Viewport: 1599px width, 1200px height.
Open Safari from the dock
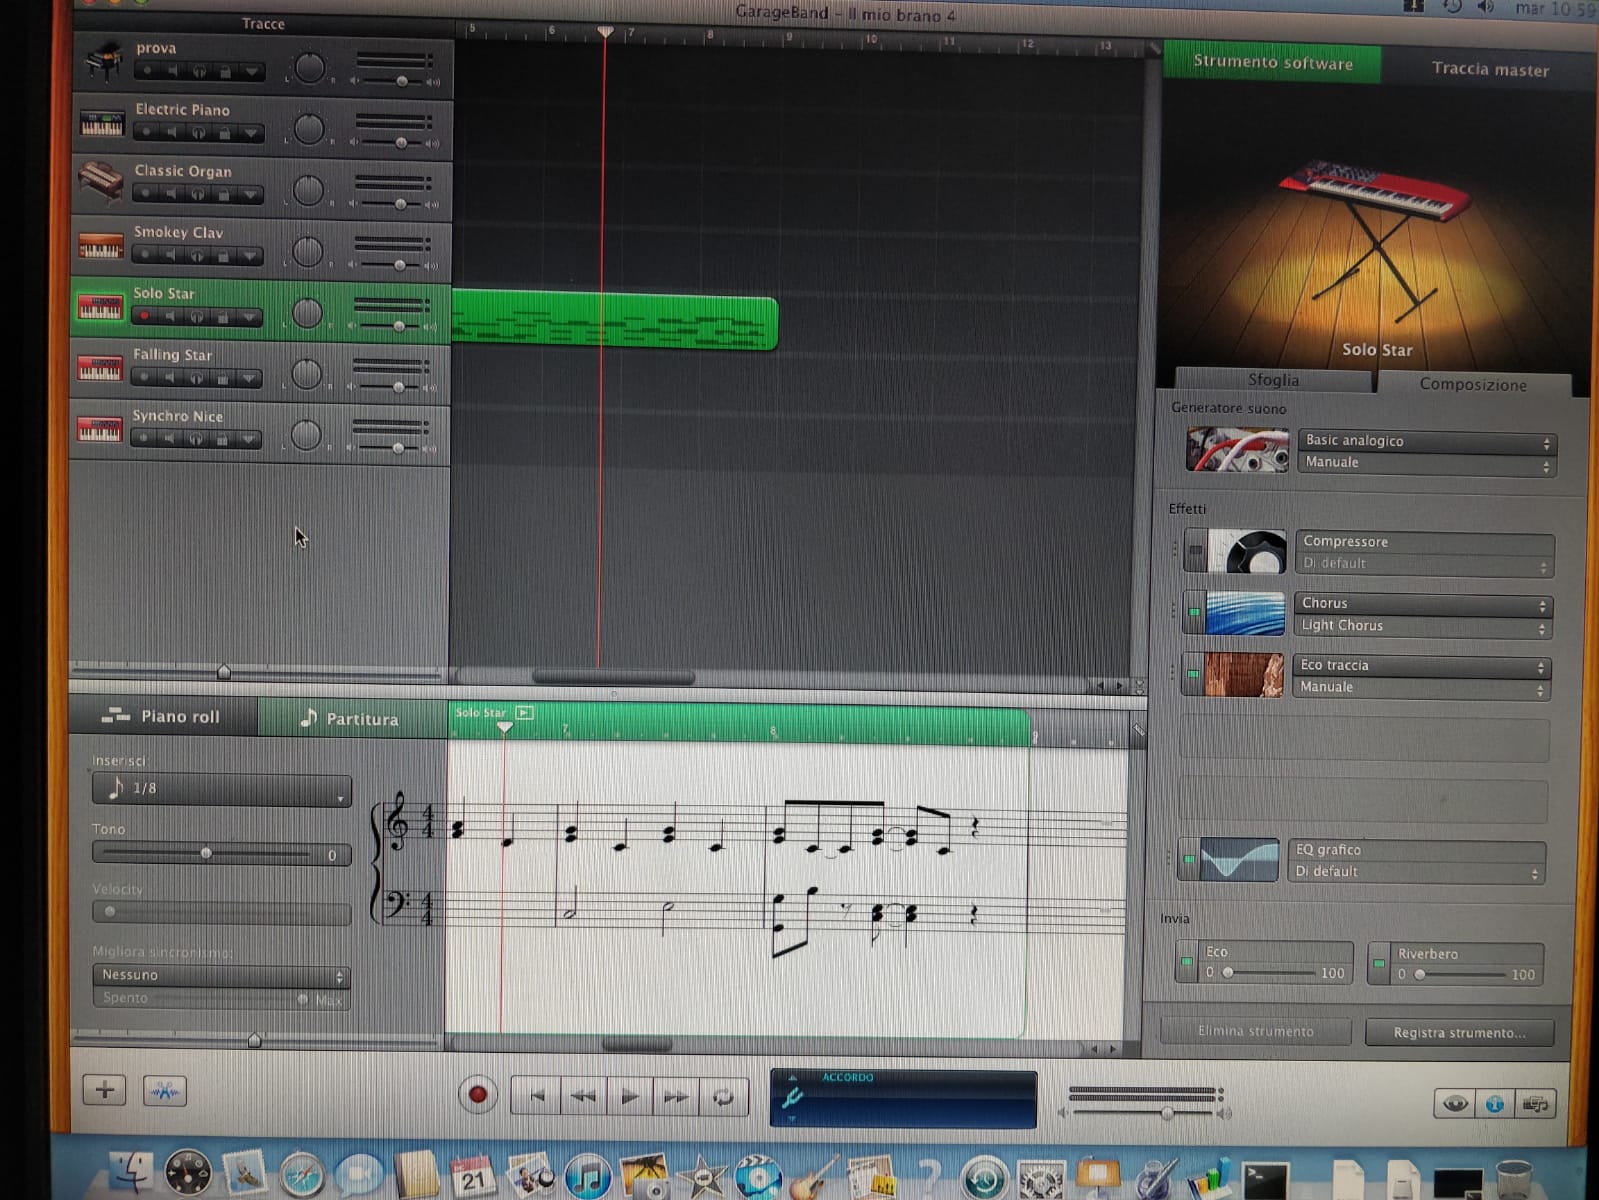302,1176
